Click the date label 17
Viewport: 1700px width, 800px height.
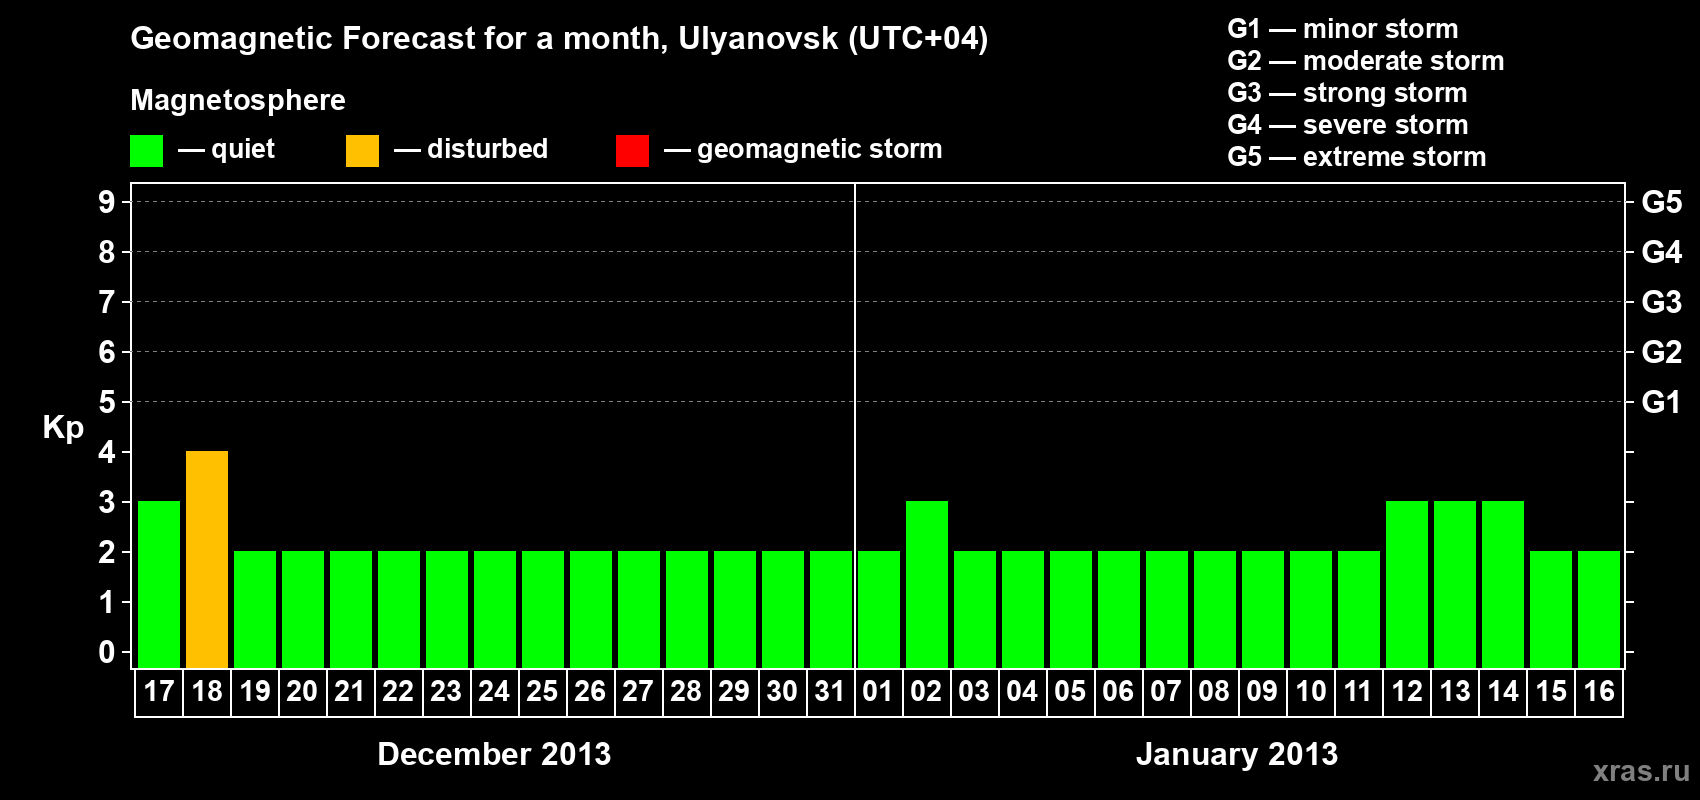click(x=159, y=691)
